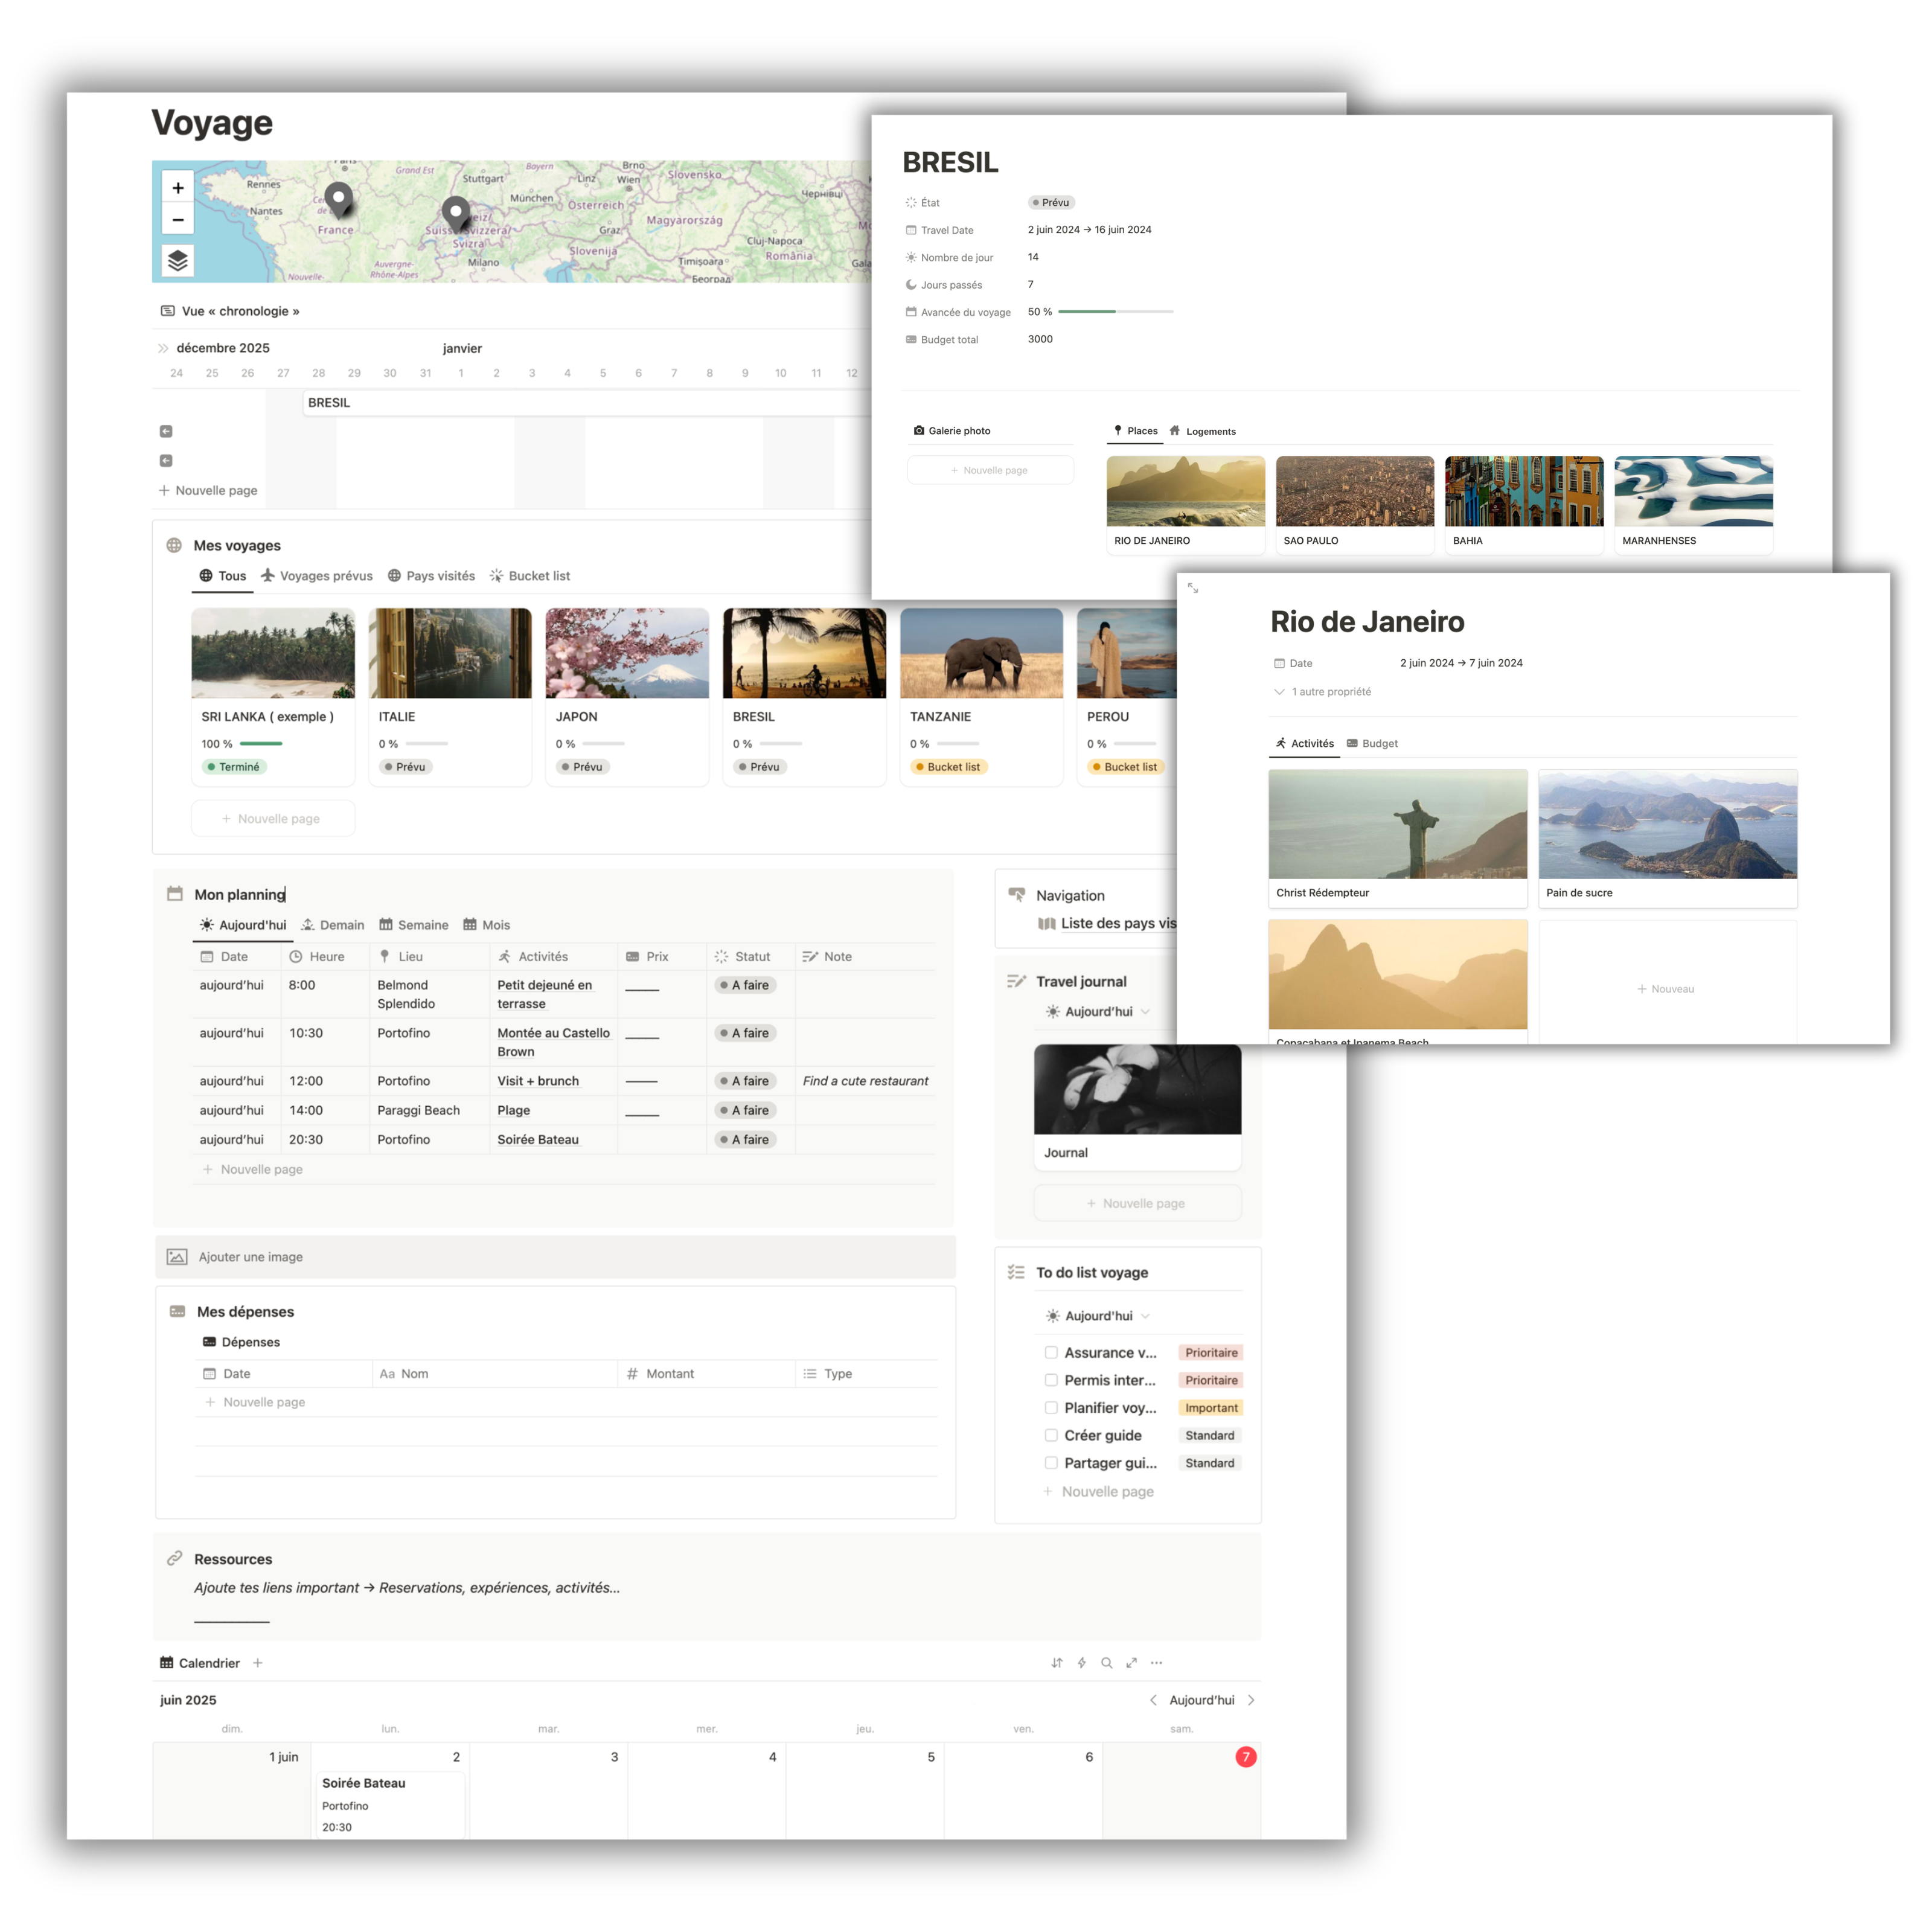
Task: Click the calendar lightning automation icon
Action: coord(1081,1663)
